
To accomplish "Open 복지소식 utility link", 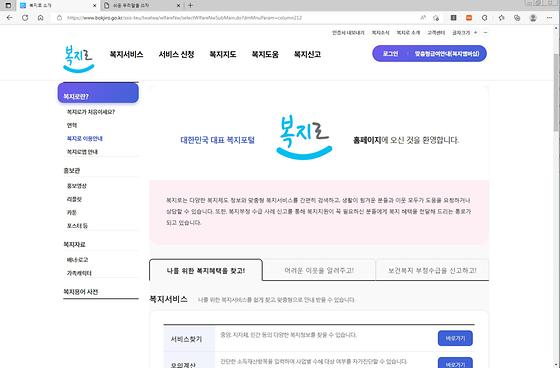I will tap(380, 33).
